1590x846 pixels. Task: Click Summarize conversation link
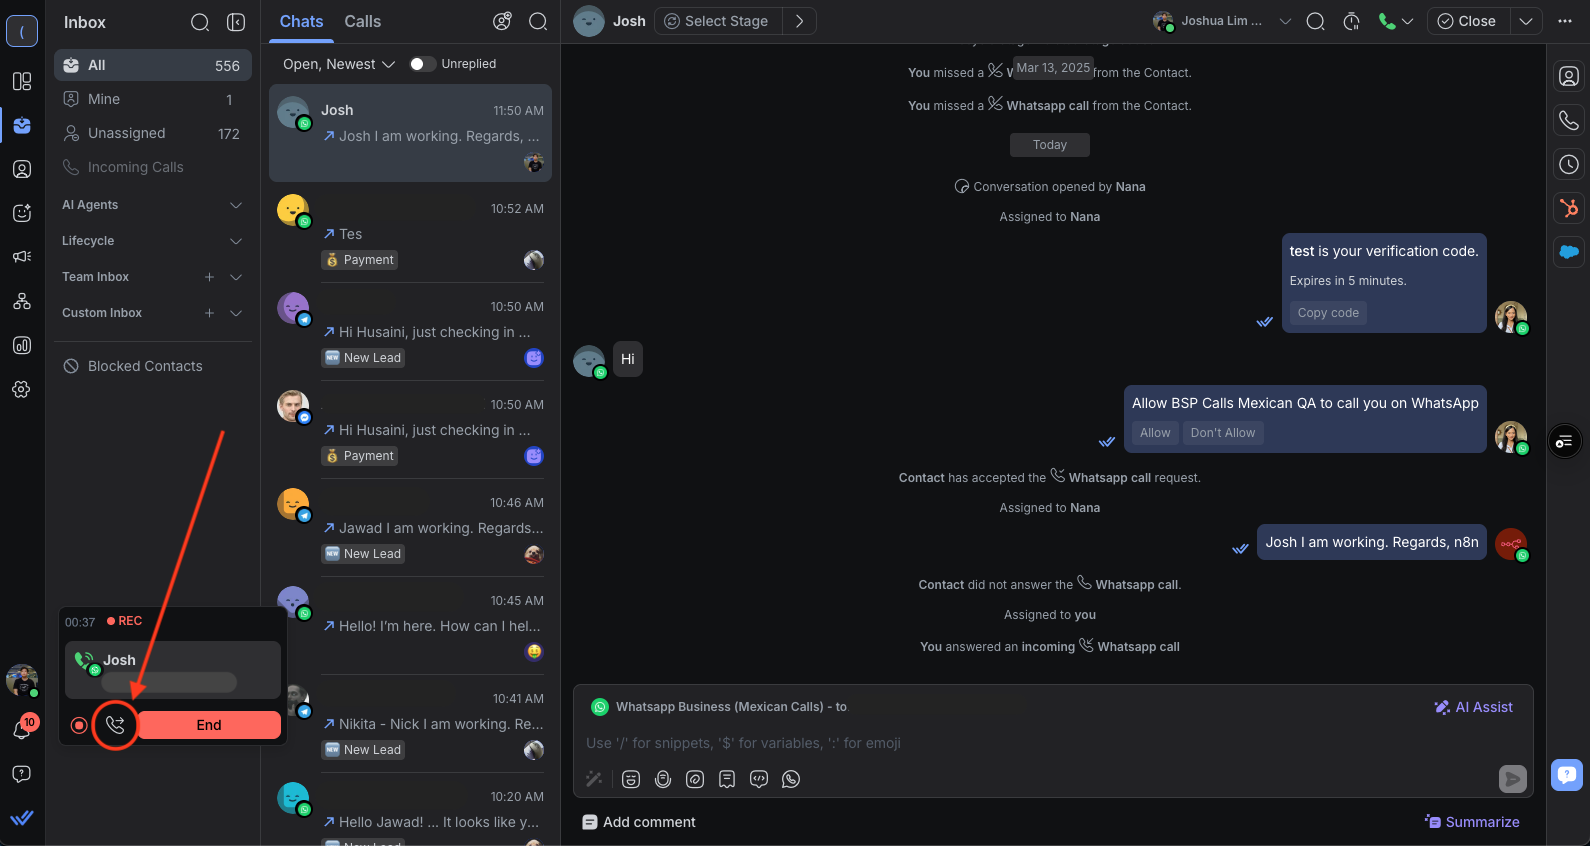1472,822
